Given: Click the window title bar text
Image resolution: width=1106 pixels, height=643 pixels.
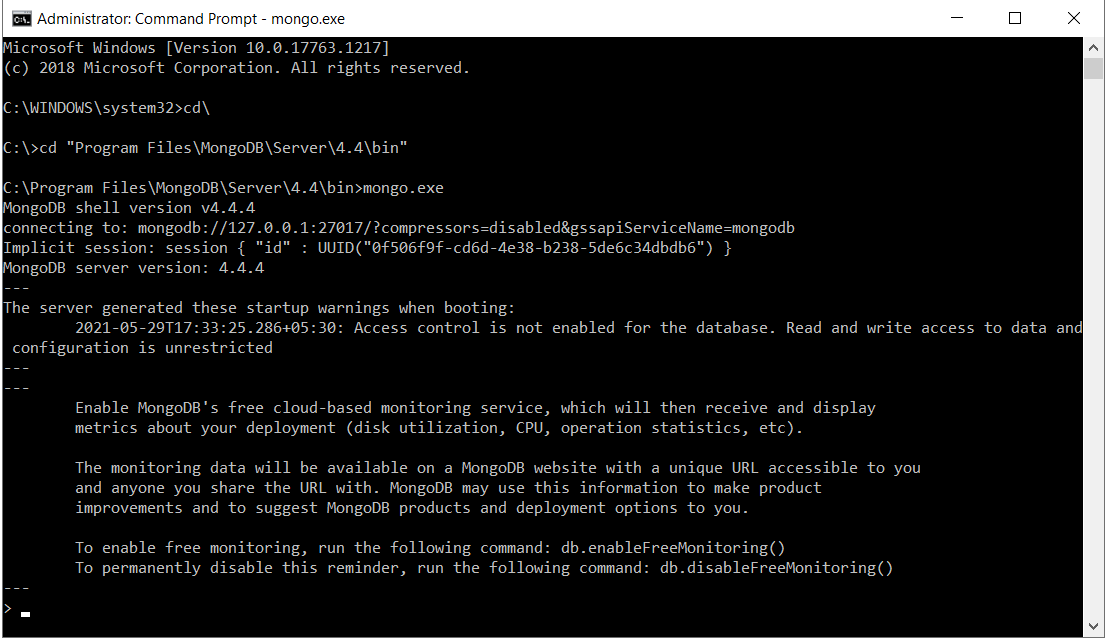Looking at the screenshot, I should pyautogui.click(x=190, y=19).
